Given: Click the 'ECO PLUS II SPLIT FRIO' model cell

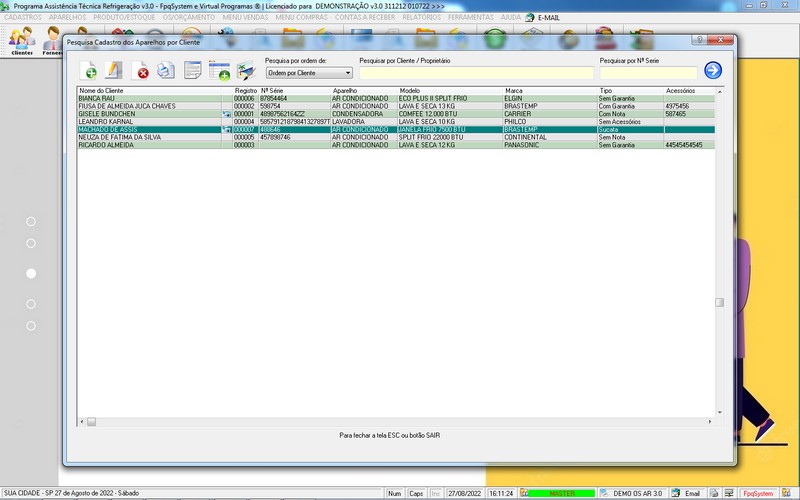Looking at the screenshot, I should [x=450, y=98].
